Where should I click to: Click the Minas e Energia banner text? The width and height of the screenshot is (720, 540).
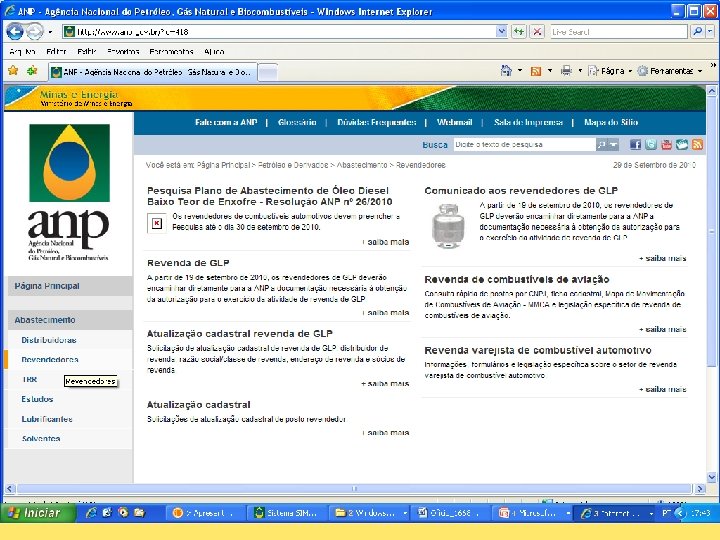click(x=79, y=95)
